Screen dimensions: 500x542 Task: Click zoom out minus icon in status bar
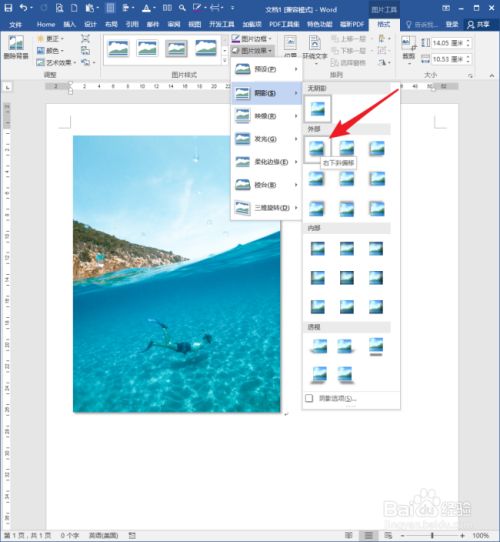[x=402, y=535]
